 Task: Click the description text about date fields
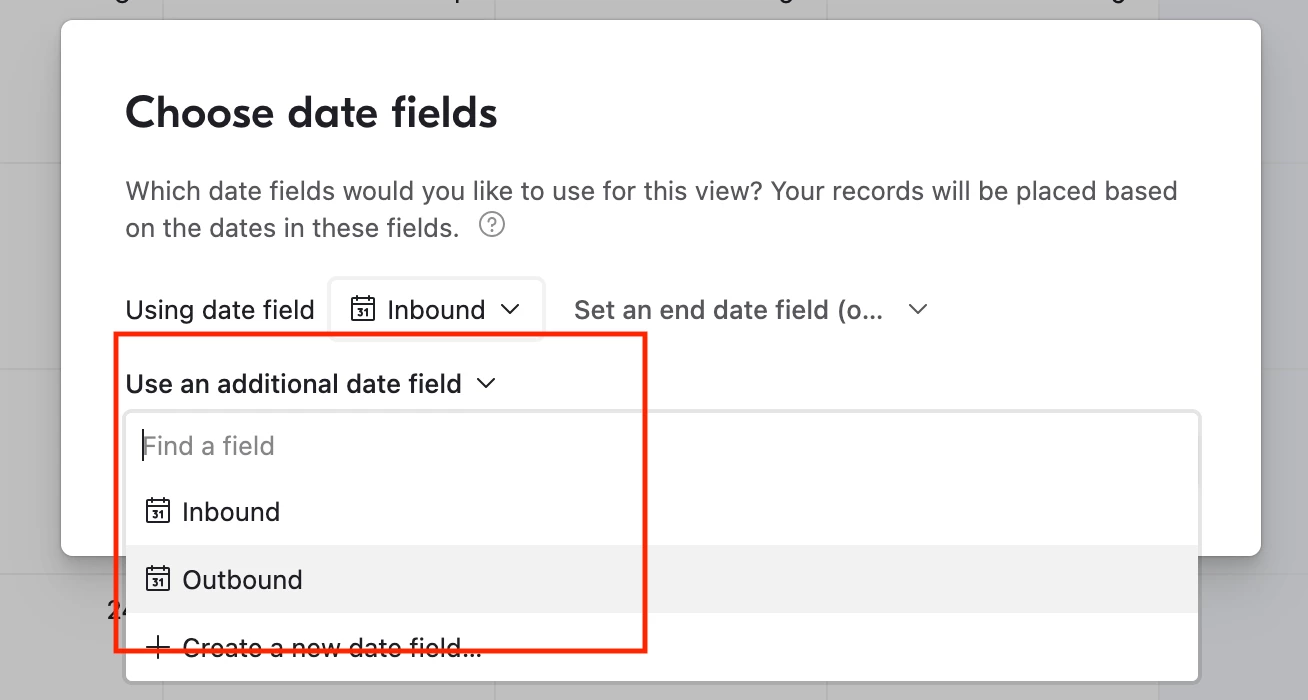click(x=651, y=209)
